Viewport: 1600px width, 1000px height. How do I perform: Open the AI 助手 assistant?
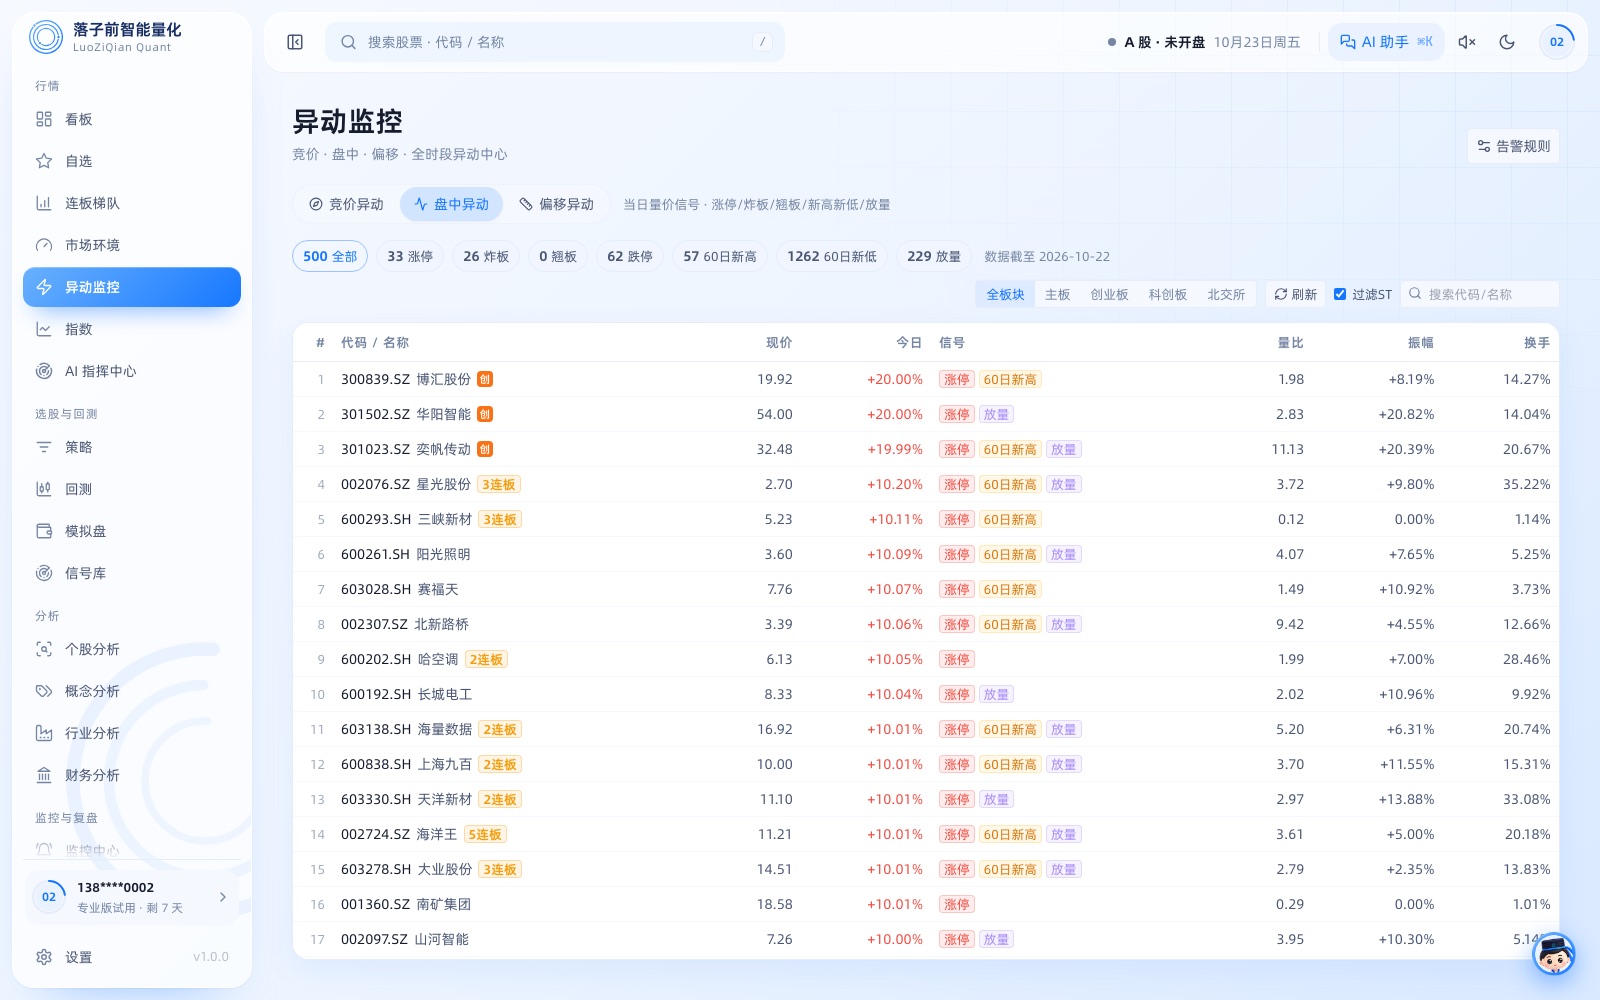tap(1386, 42)
